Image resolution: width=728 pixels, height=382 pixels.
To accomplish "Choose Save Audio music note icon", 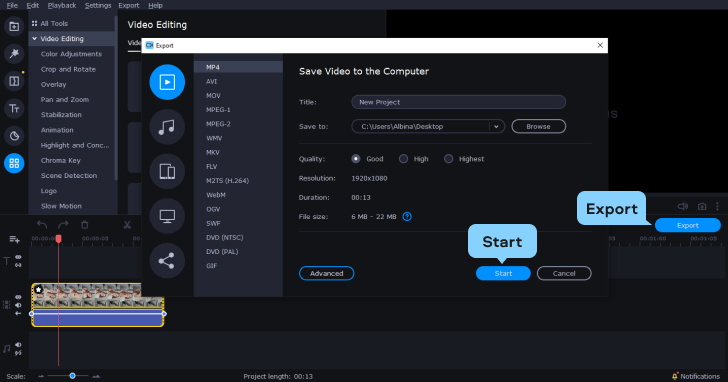I will click(x=167, y=127).
